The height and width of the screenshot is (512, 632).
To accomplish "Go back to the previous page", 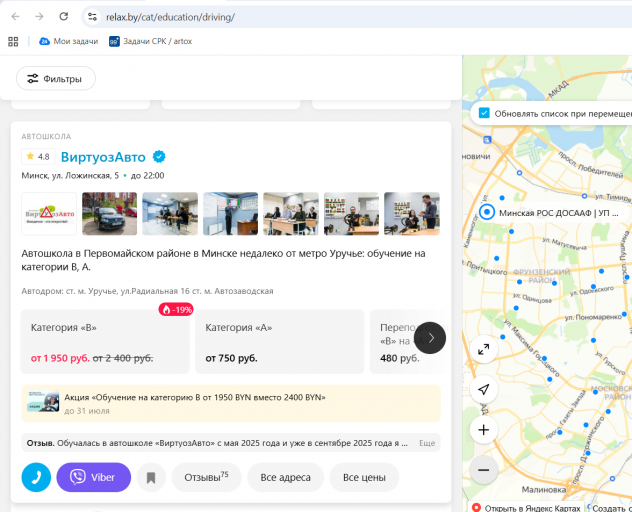I will coord(15,17).
